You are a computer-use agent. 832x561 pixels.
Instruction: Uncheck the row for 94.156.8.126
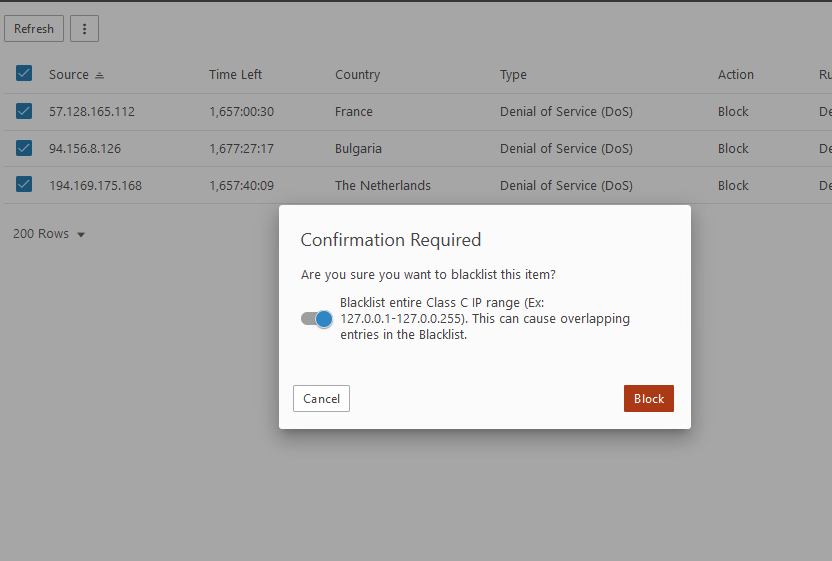click(24, 148)
